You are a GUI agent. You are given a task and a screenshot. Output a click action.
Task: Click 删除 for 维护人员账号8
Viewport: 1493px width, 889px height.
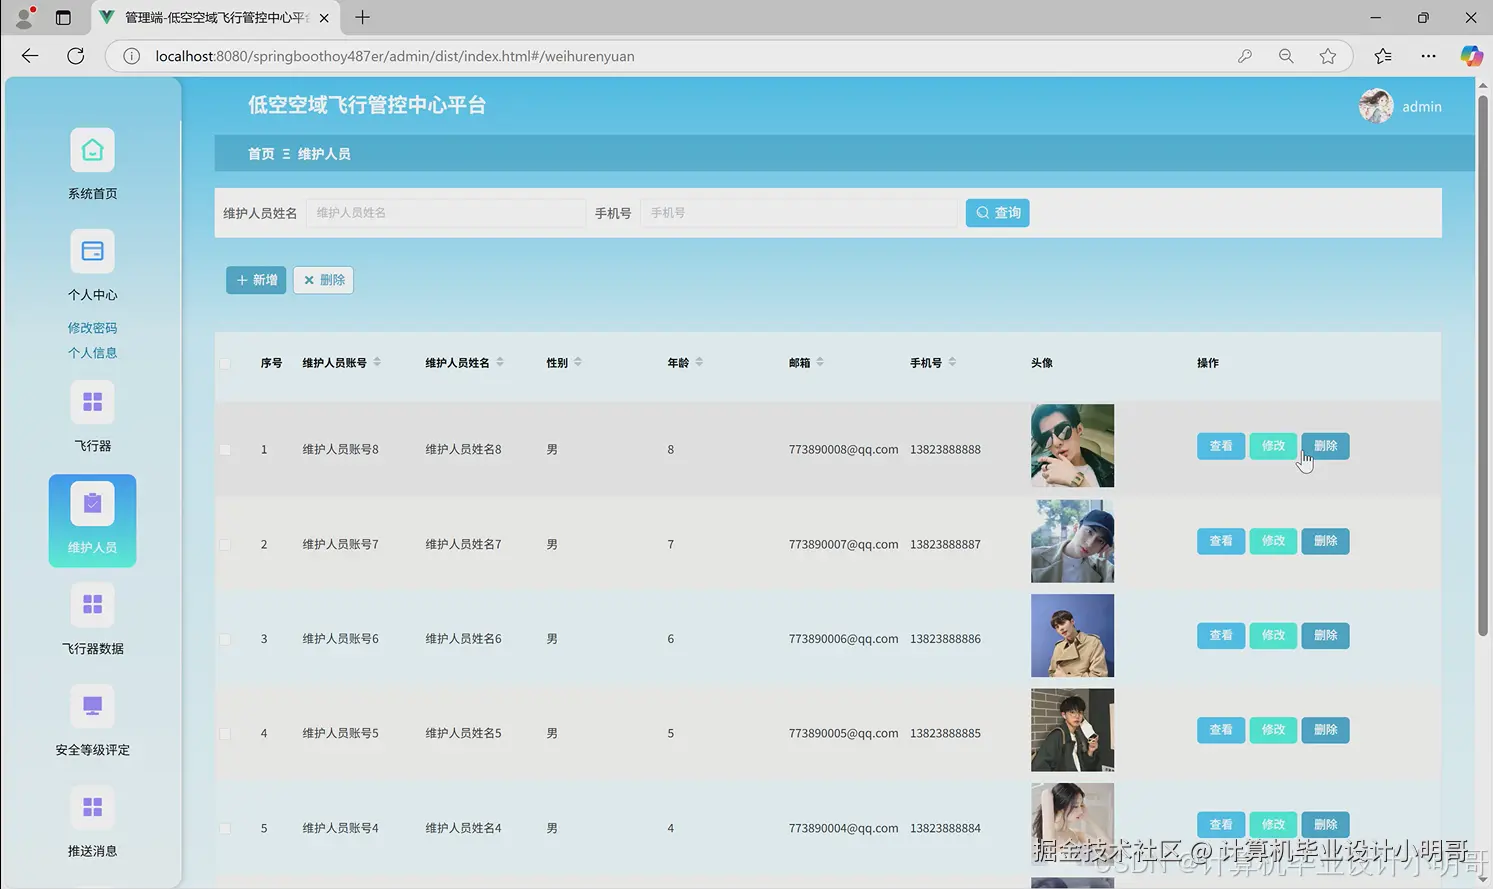tap(1325, 446)
